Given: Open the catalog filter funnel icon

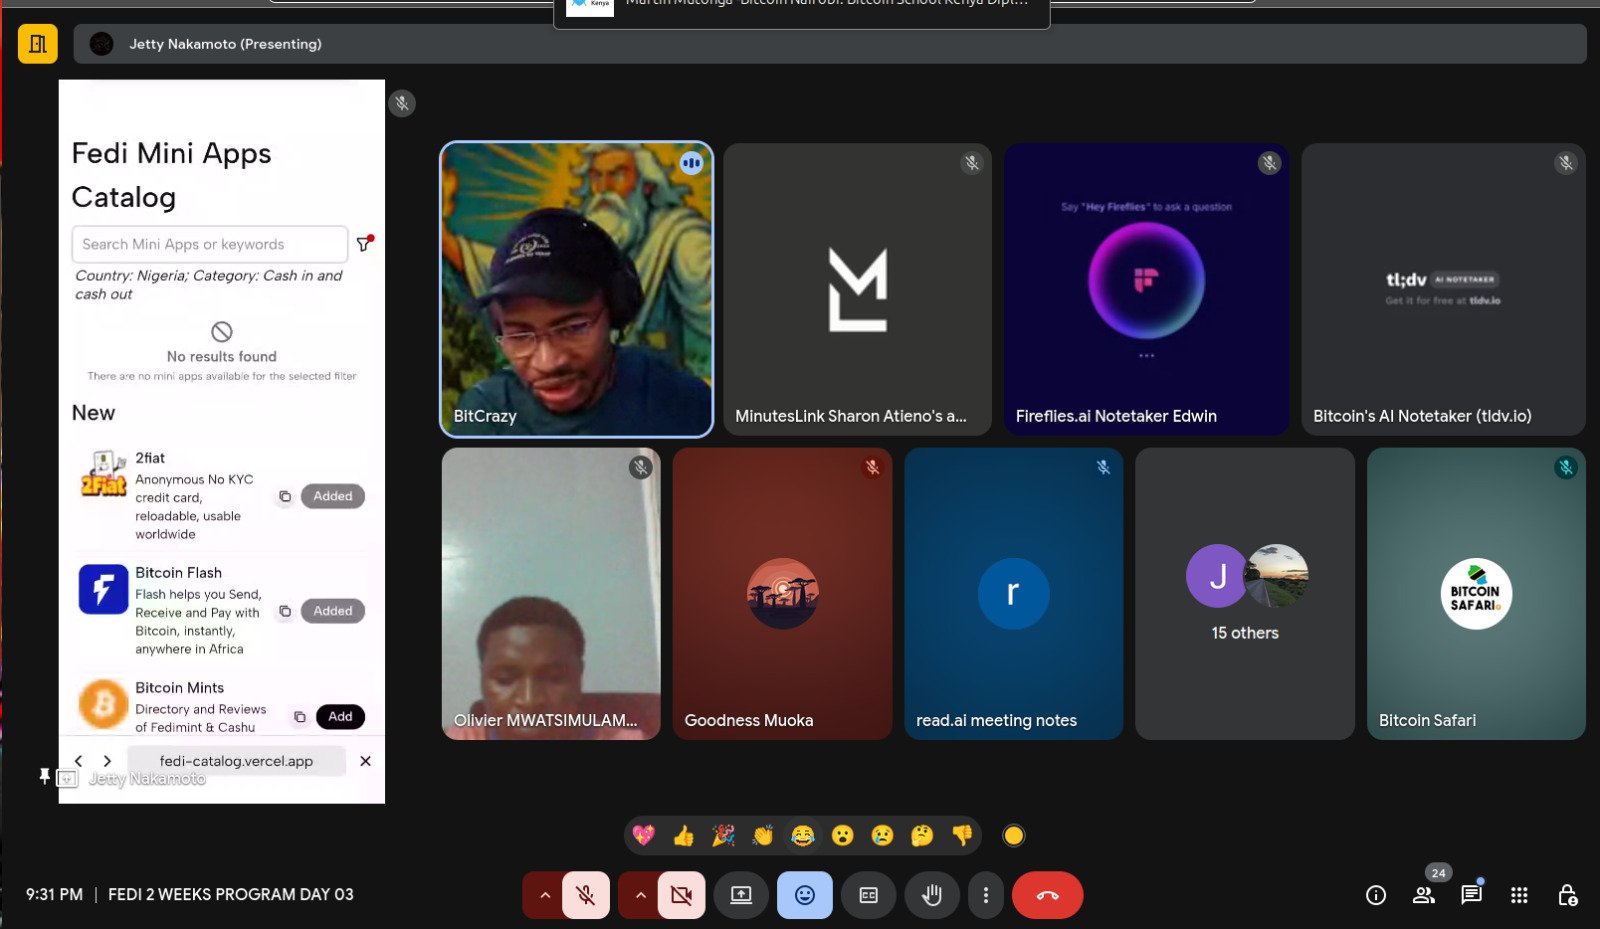Looking at the screenshot, I should tap(365, 243).
